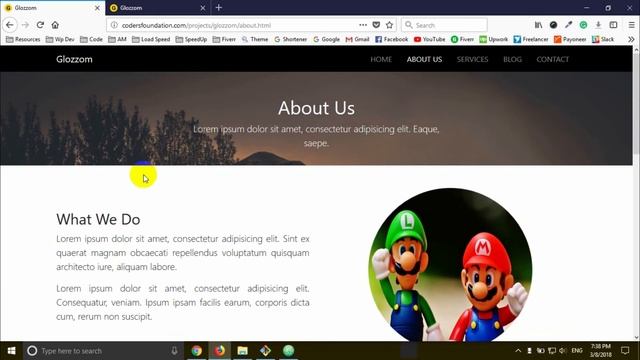Click the dark round extension icon
The image size is (640, 360).
click(x=553, y=25)
